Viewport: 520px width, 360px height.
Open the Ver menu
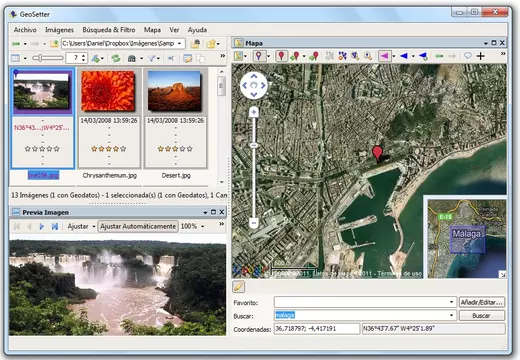click(x=174, y=30)
